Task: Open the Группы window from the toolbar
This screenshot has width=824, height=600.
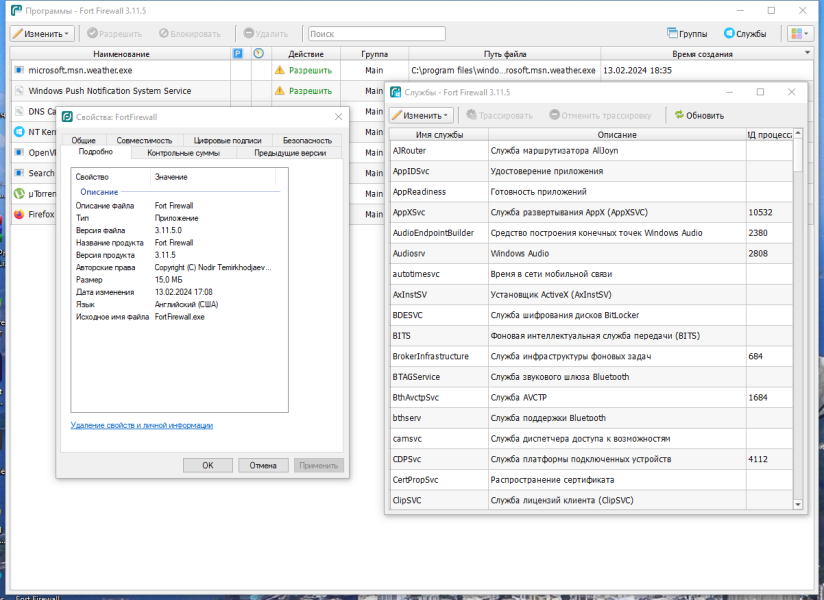Action: [687, 34]
